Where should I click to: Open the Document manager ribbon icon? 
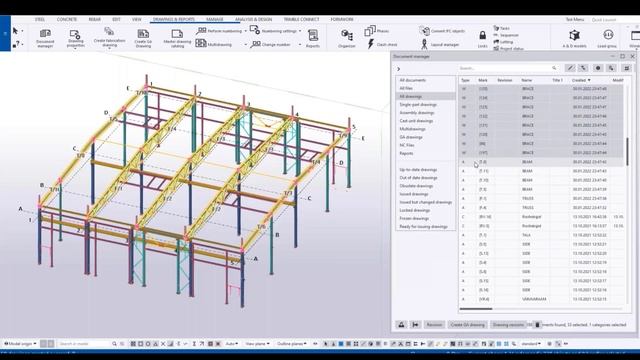click(x=45, y=38)
